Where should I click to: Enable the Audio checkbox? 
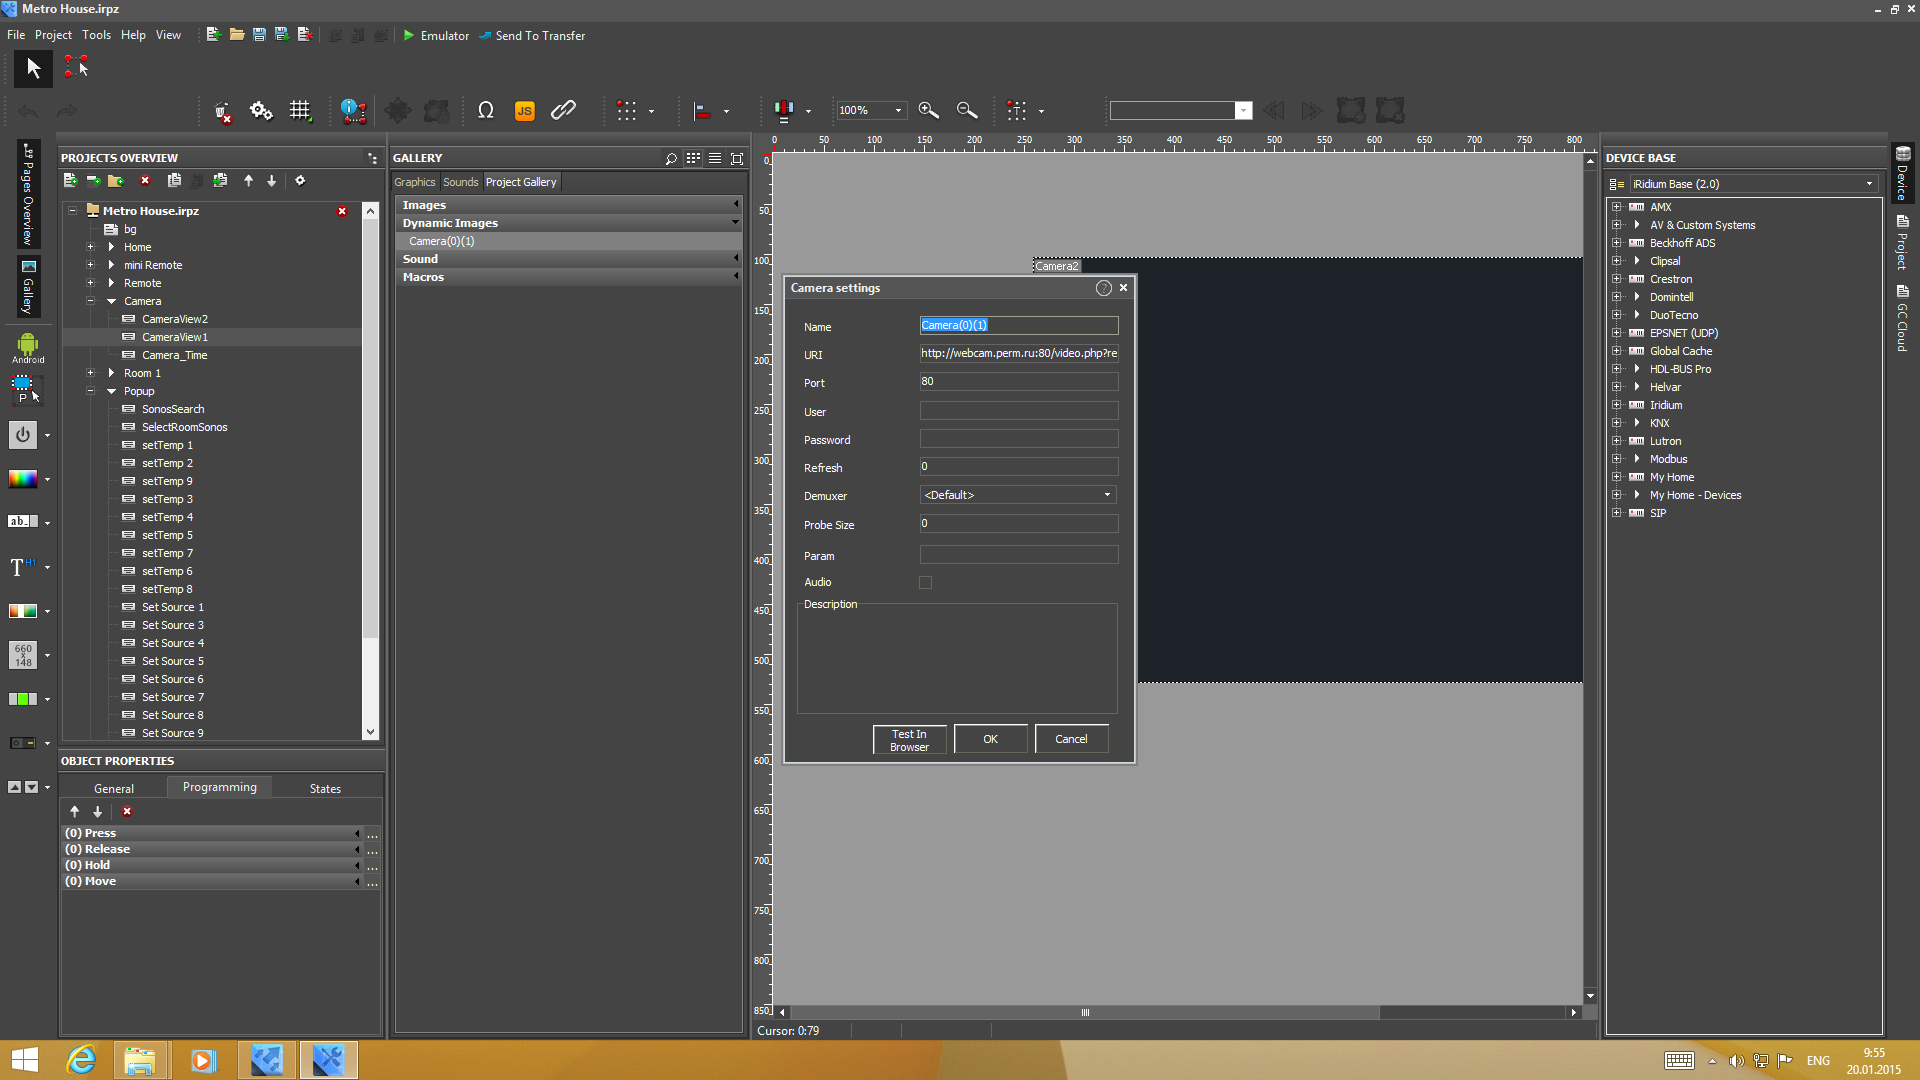(x=925, y=582)
